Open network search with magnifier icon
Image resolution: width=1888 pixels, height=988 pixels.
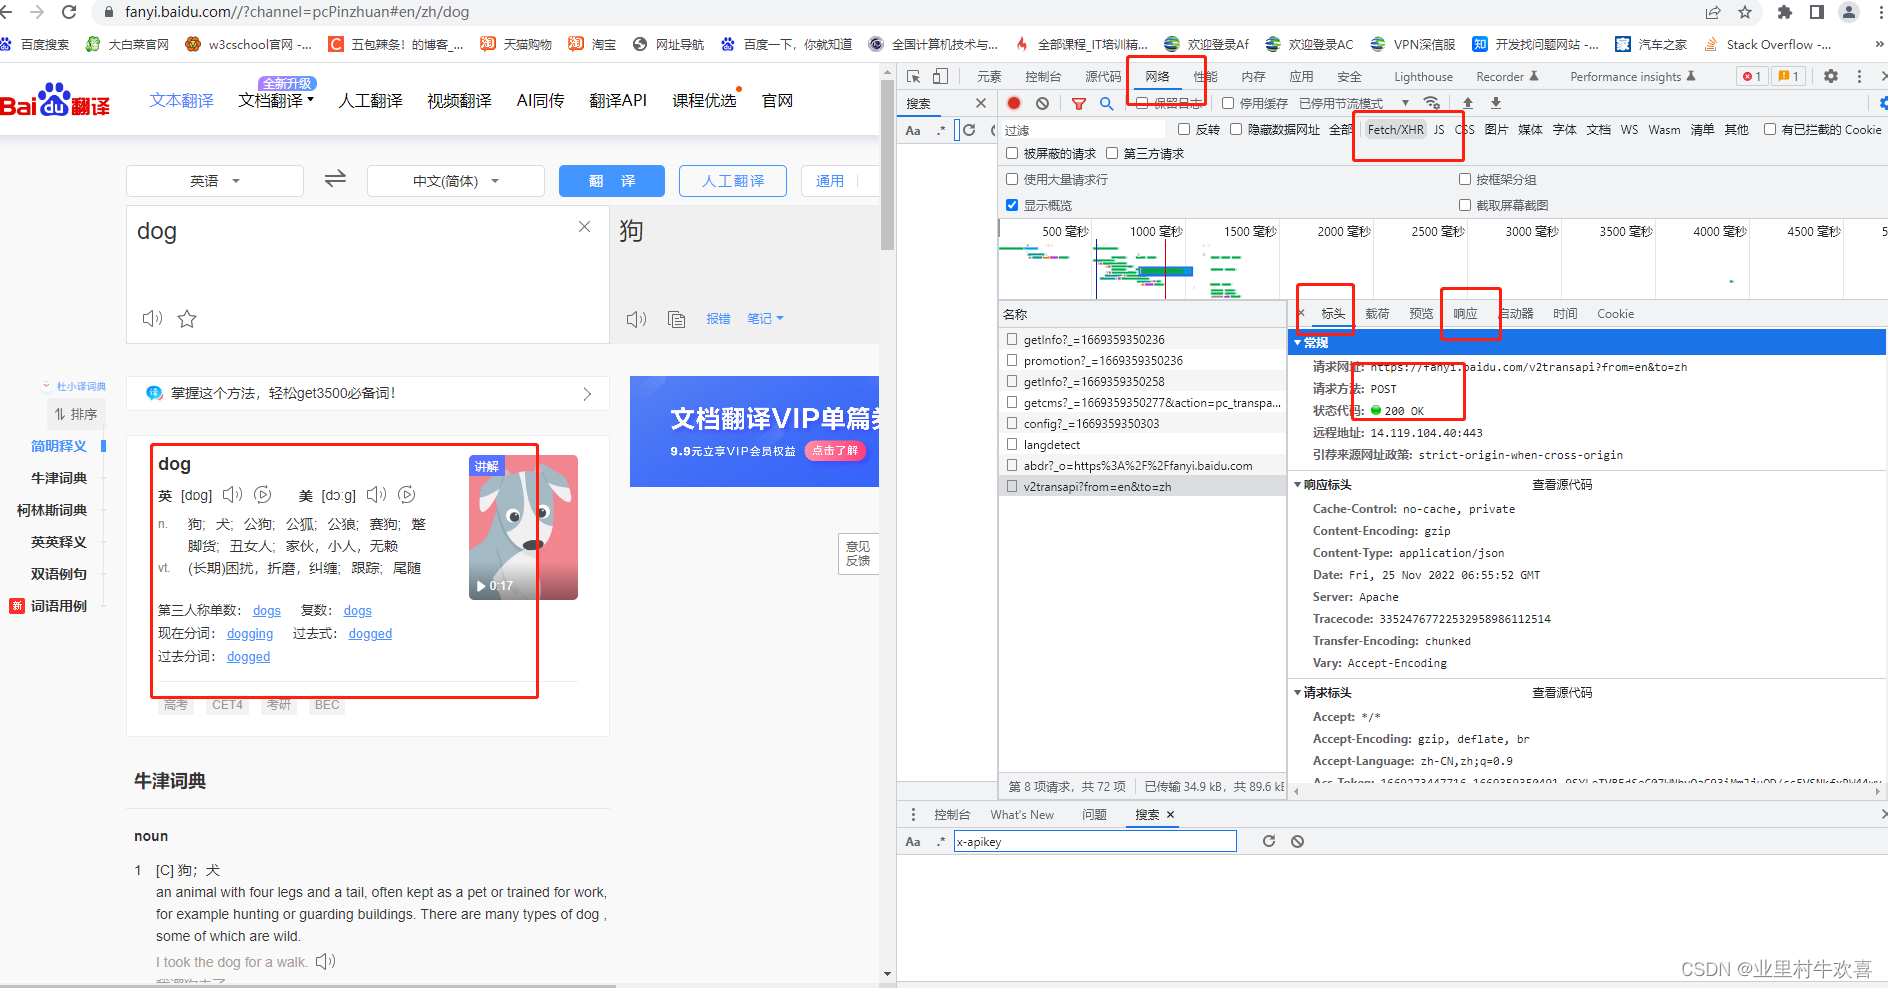(1106, 103)
